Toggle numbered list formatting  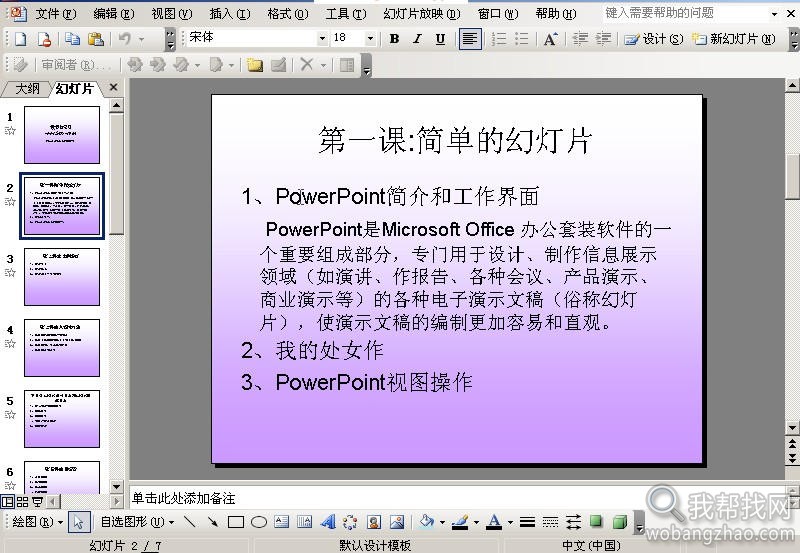click(x=498, y=39)
